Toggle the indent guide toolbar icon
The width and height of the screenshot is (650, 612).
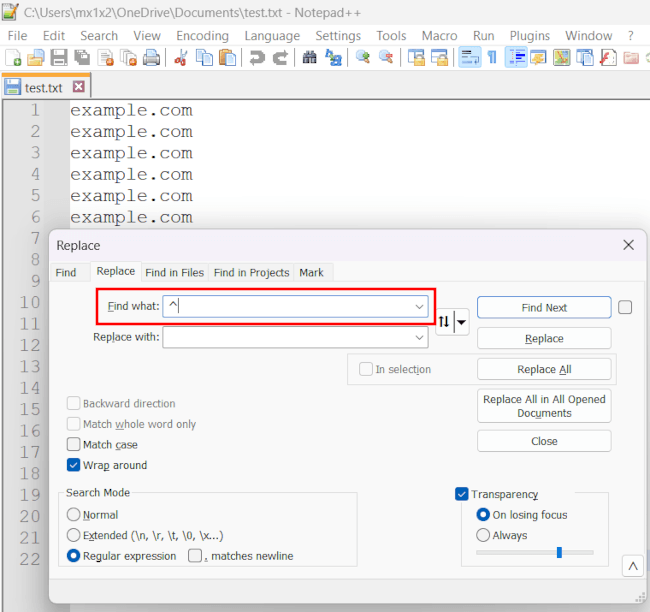(x=516, y=58)
